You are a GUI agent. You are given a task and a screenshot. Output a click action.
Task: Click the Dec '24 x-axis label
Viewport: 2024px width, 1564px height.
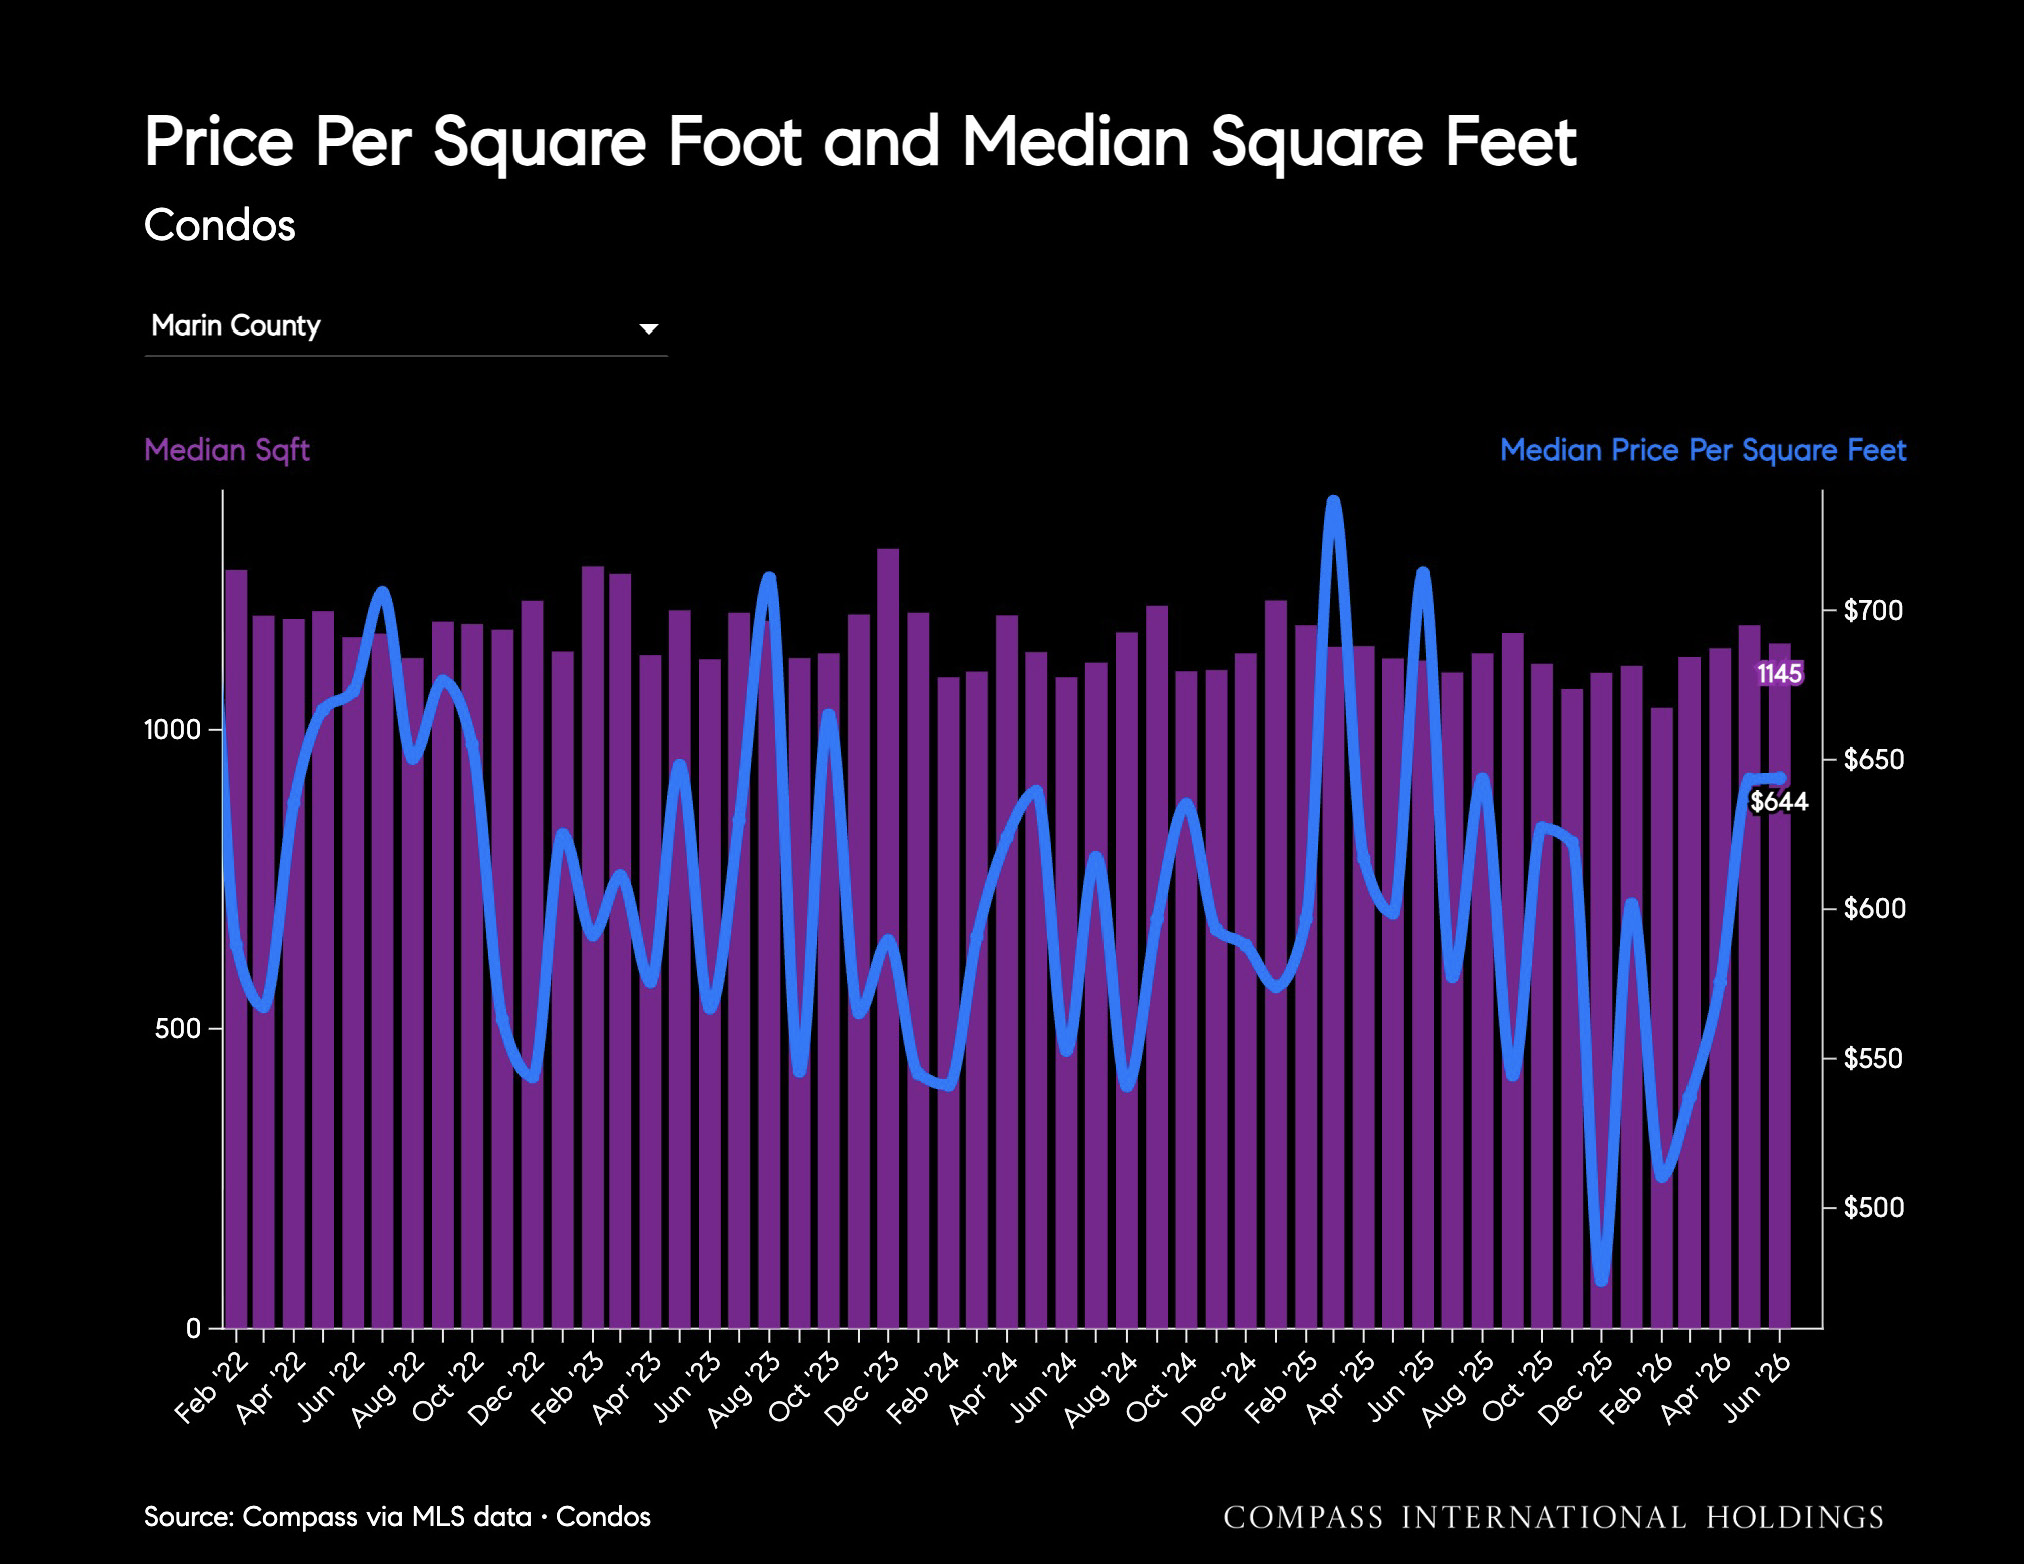[x=1220, y=1389]
